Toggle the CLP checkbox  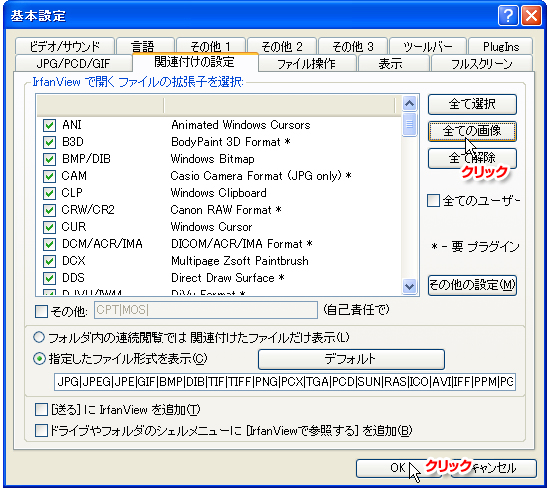49,193
